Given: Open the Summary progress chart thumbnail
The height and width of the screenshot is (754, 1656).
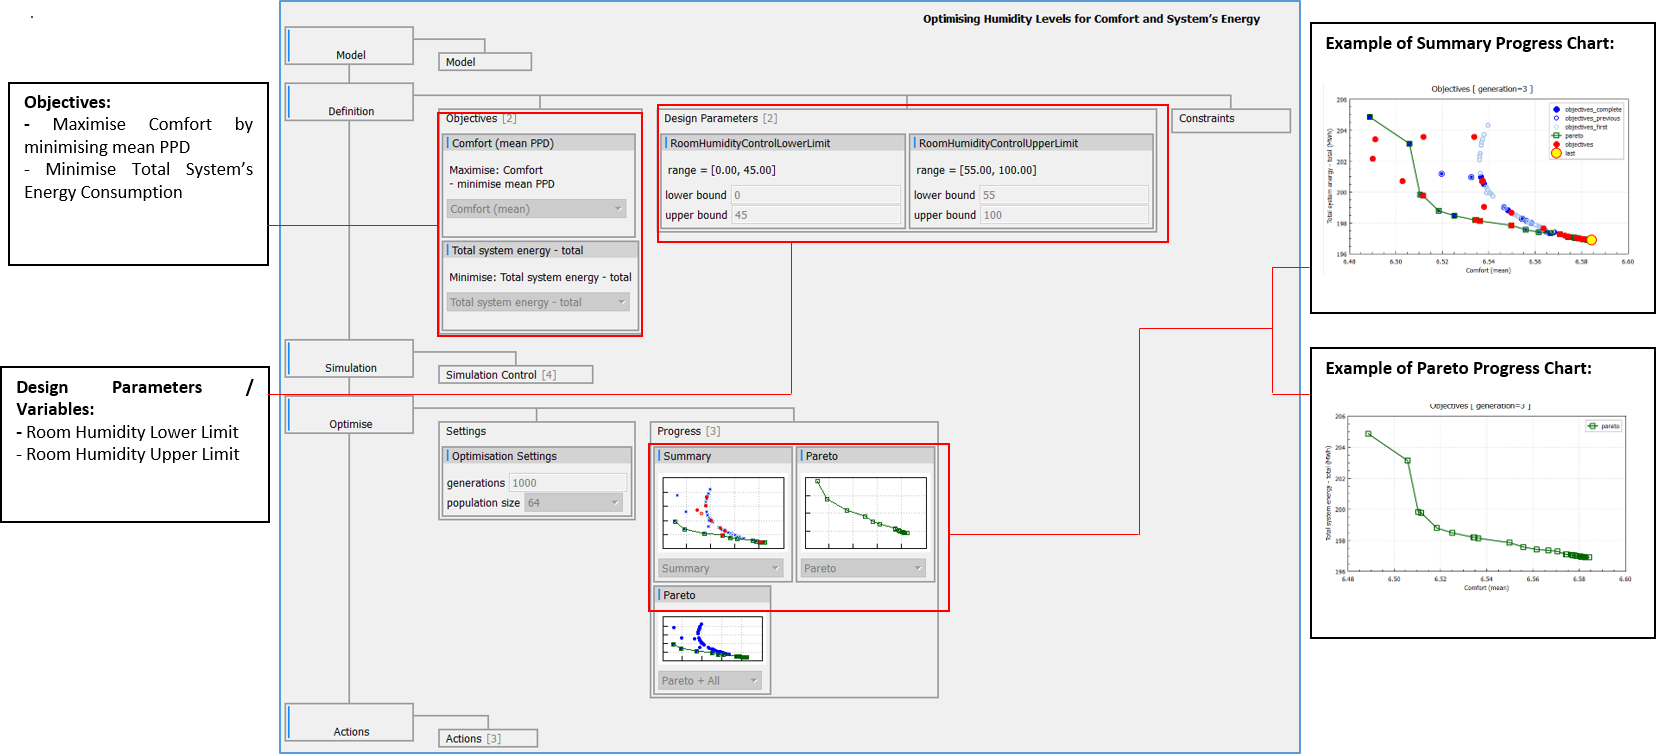Looking at the screenshot, I should (x=722, y=513).
